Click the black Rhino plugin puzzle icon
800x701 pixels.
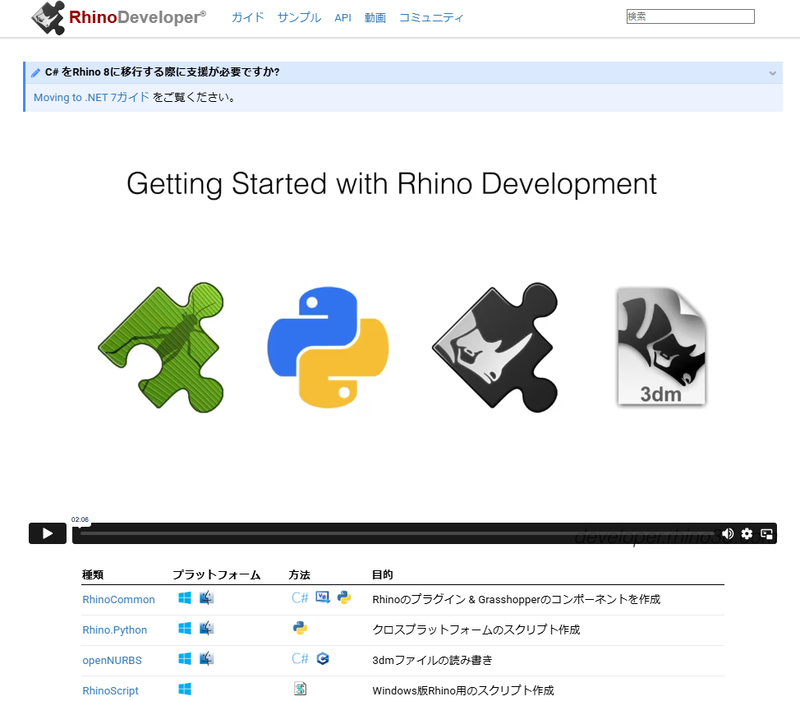(x=495, y=347)
